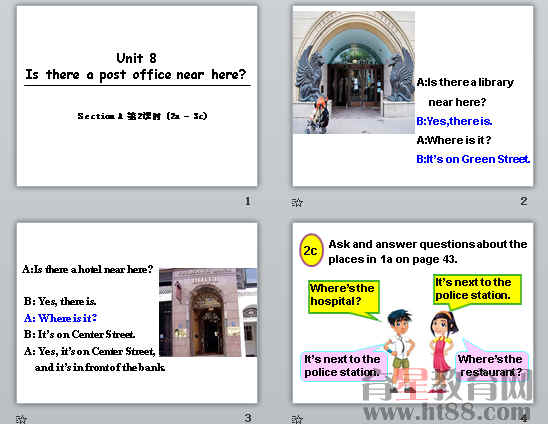This screenshot has width=548, height=424.
Task: Click the animation star icon under slide 2
Action: 297,202
